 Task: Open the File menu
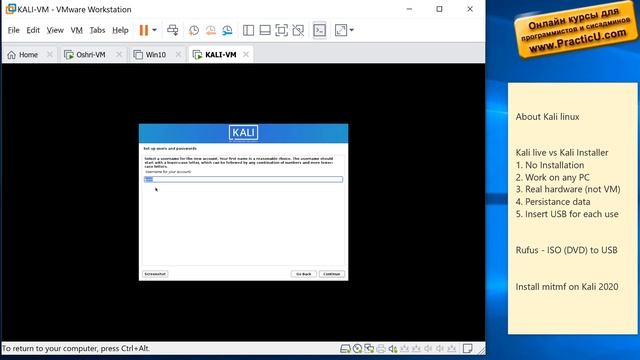[13, 30]
